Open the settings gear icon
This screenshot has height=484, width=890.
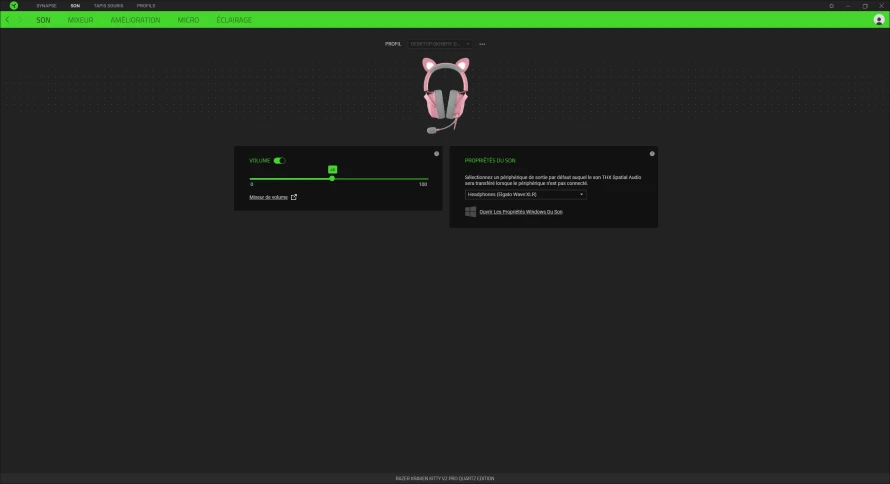[832, 6]
